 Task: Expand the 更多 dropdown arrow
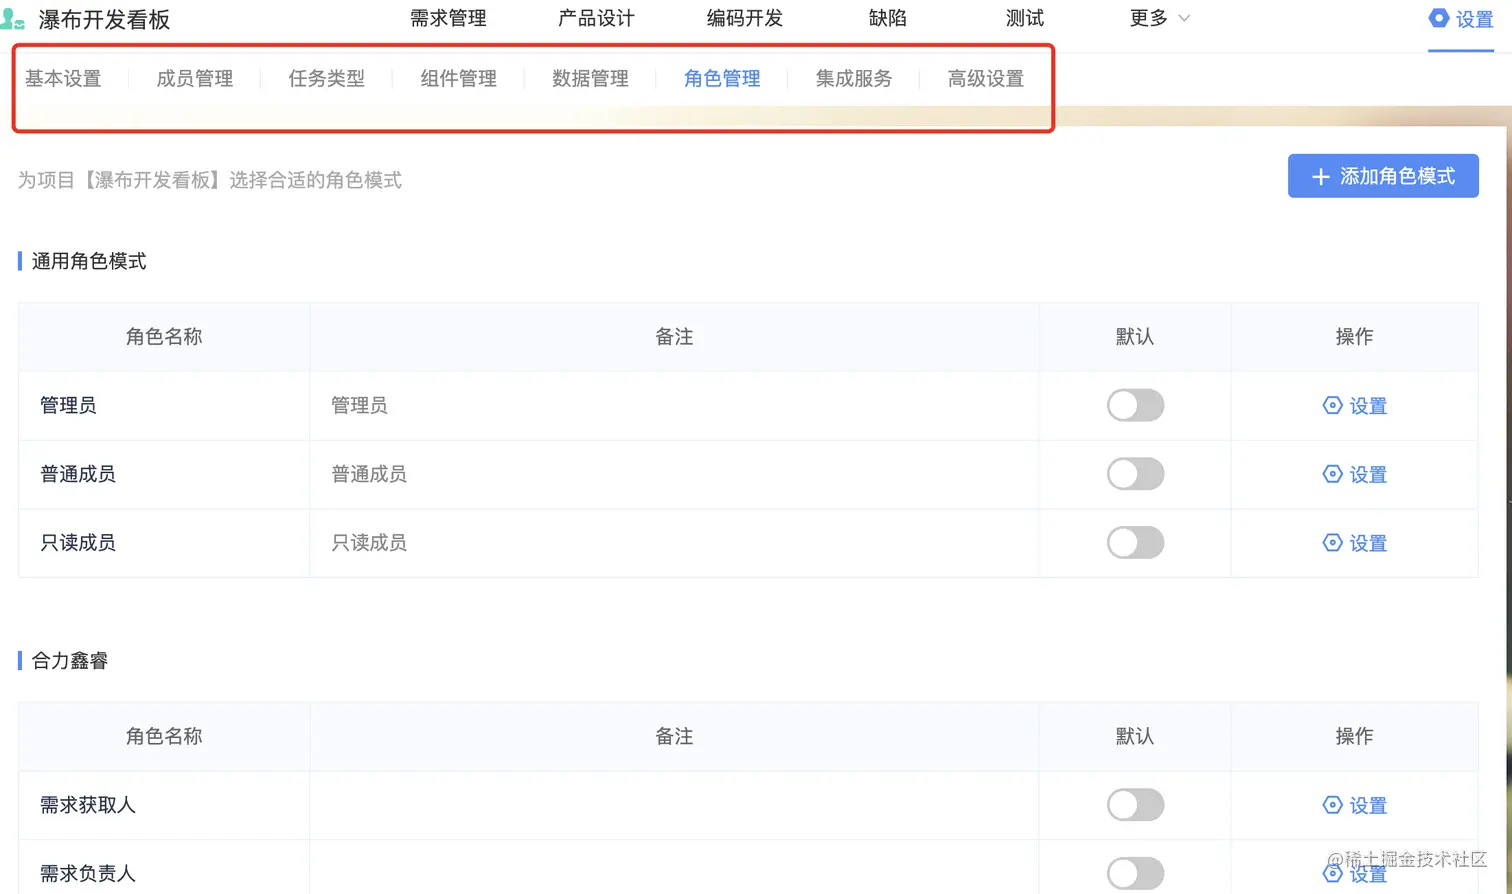[x=1185, y=19]
